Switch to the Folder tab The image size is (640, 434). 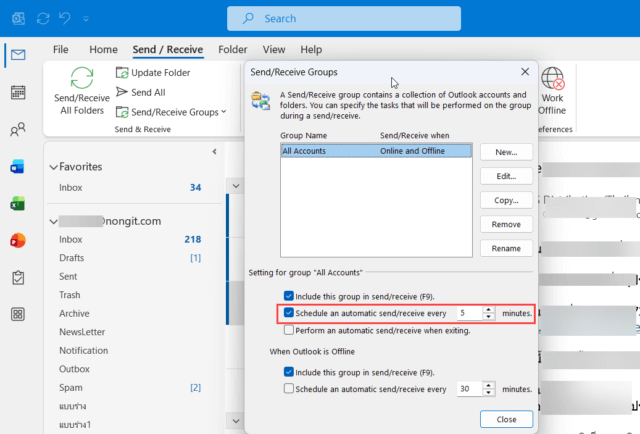pyautogui.click(x=233, y=49)
